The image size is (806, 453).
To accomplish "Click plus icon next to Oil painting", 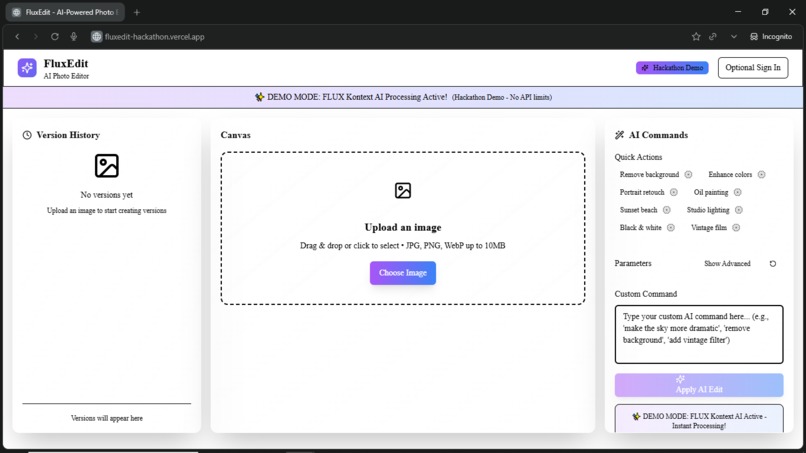I will (738, 192).
